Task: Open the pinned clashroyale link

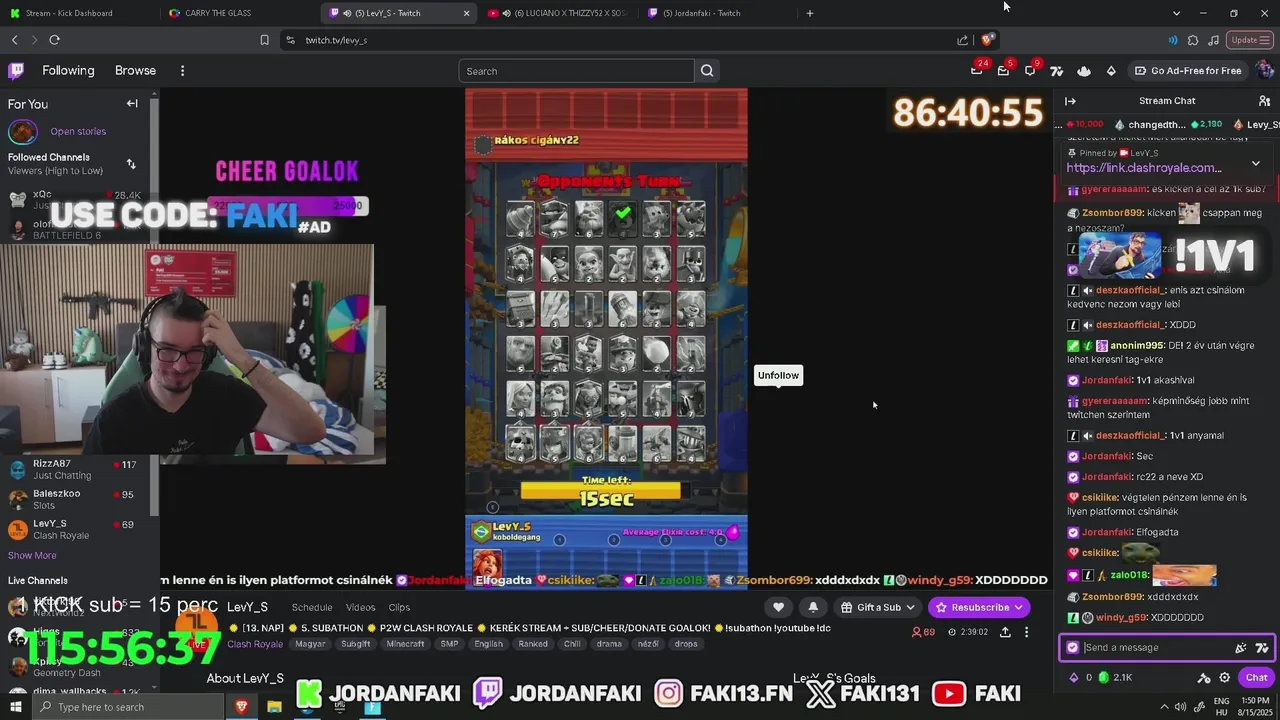Action: click(x=1144, y=168)
